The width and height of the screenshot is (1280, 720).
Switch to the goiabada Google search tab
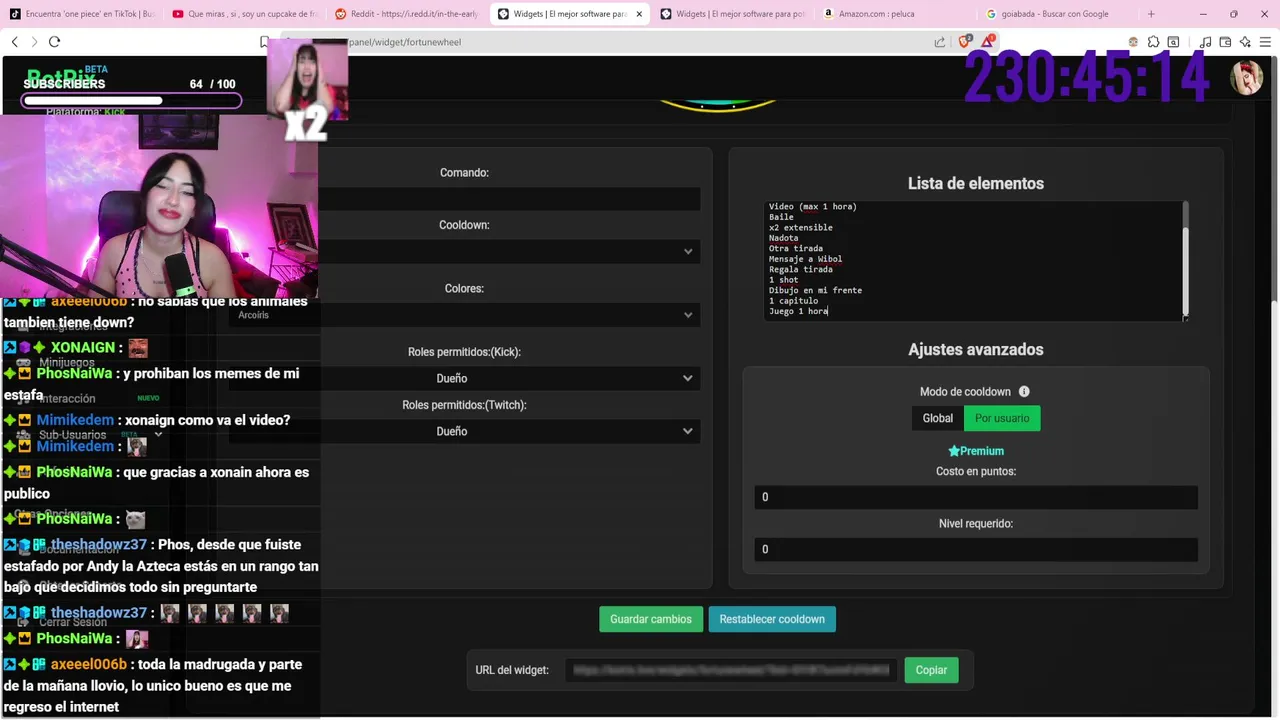click(1058, 14)
